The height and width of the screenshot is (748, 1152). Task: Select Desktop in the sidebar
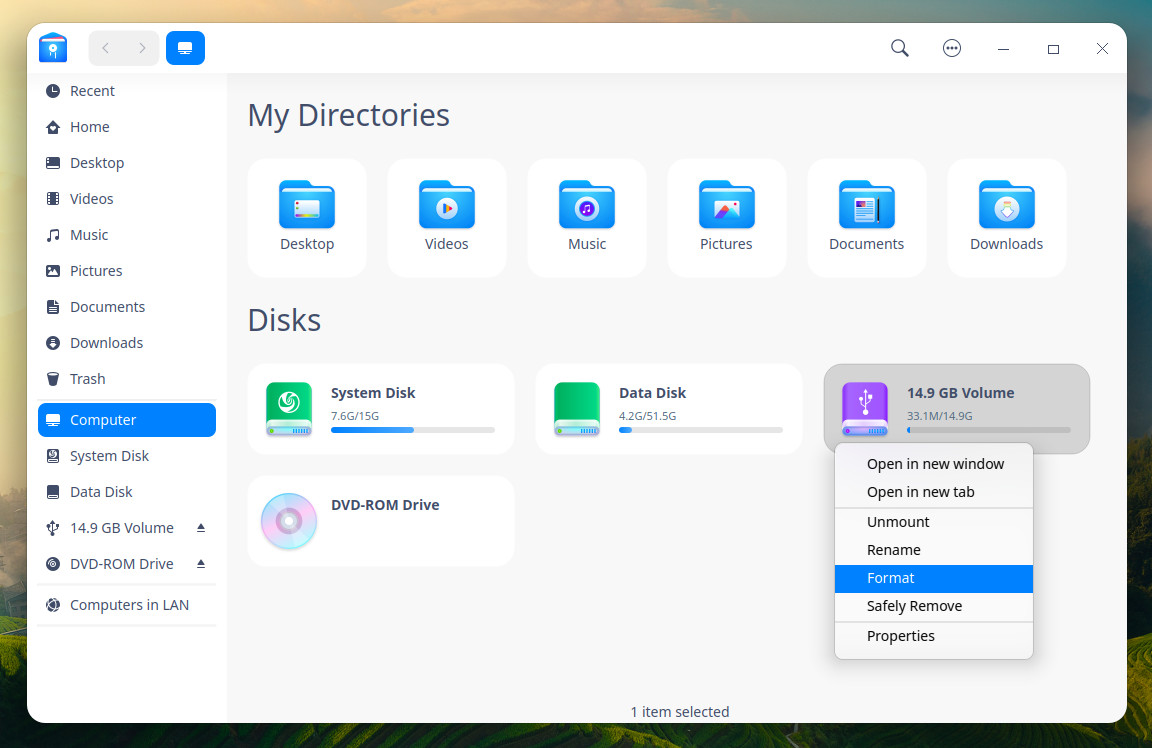126,163
